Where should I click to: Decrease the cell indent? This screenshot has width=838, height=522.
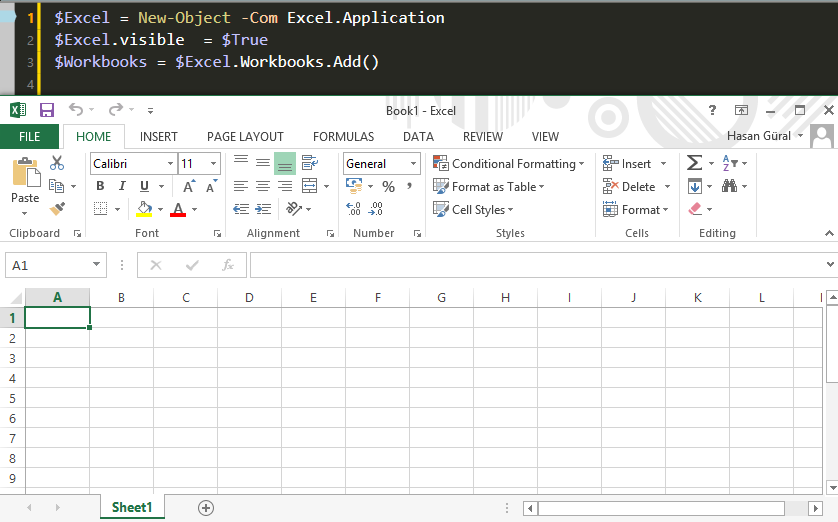coord(241,209)
